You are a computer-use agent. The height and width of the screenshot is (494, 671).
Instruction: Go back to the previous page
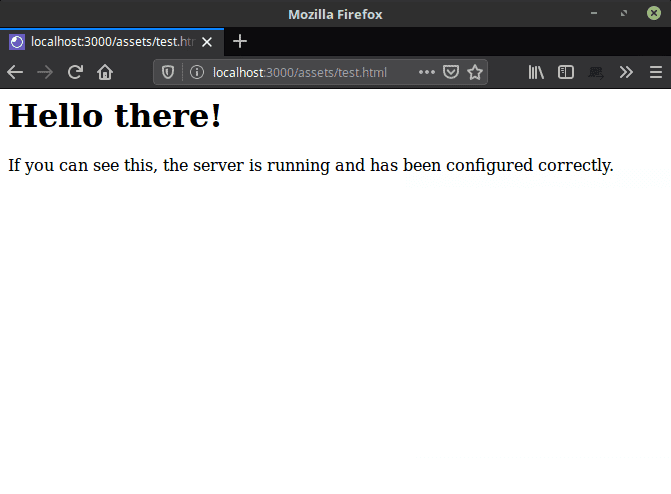[15, 72]
